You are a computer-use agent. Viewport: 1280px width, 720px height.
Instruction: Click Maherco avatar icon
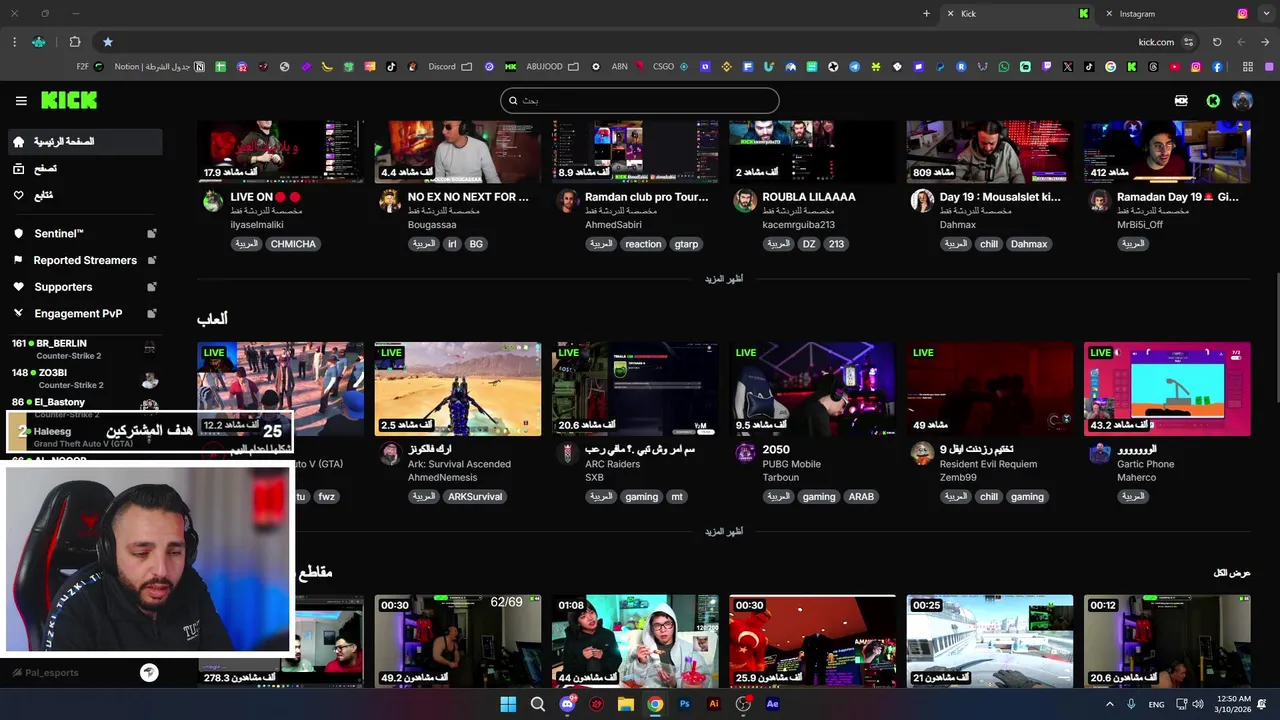pyautogui.click(x=1100, y=454)
